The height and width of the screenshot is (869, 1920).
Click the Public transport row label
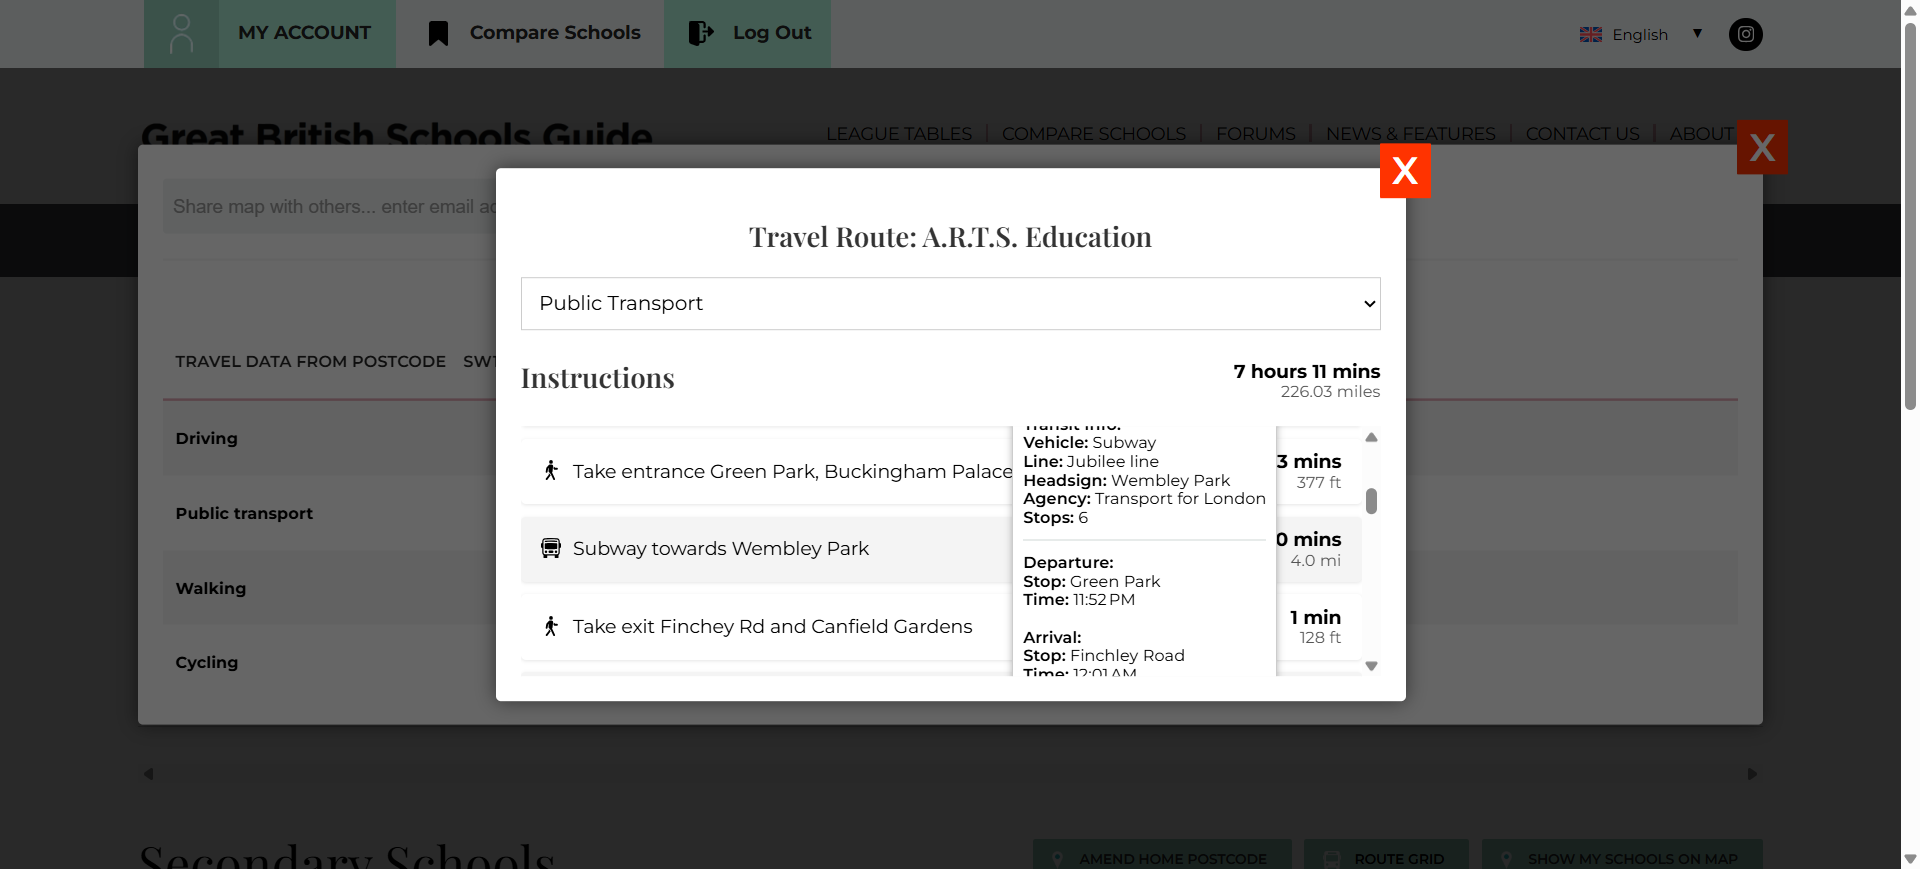pyautogui.click(x=244, y=513)
